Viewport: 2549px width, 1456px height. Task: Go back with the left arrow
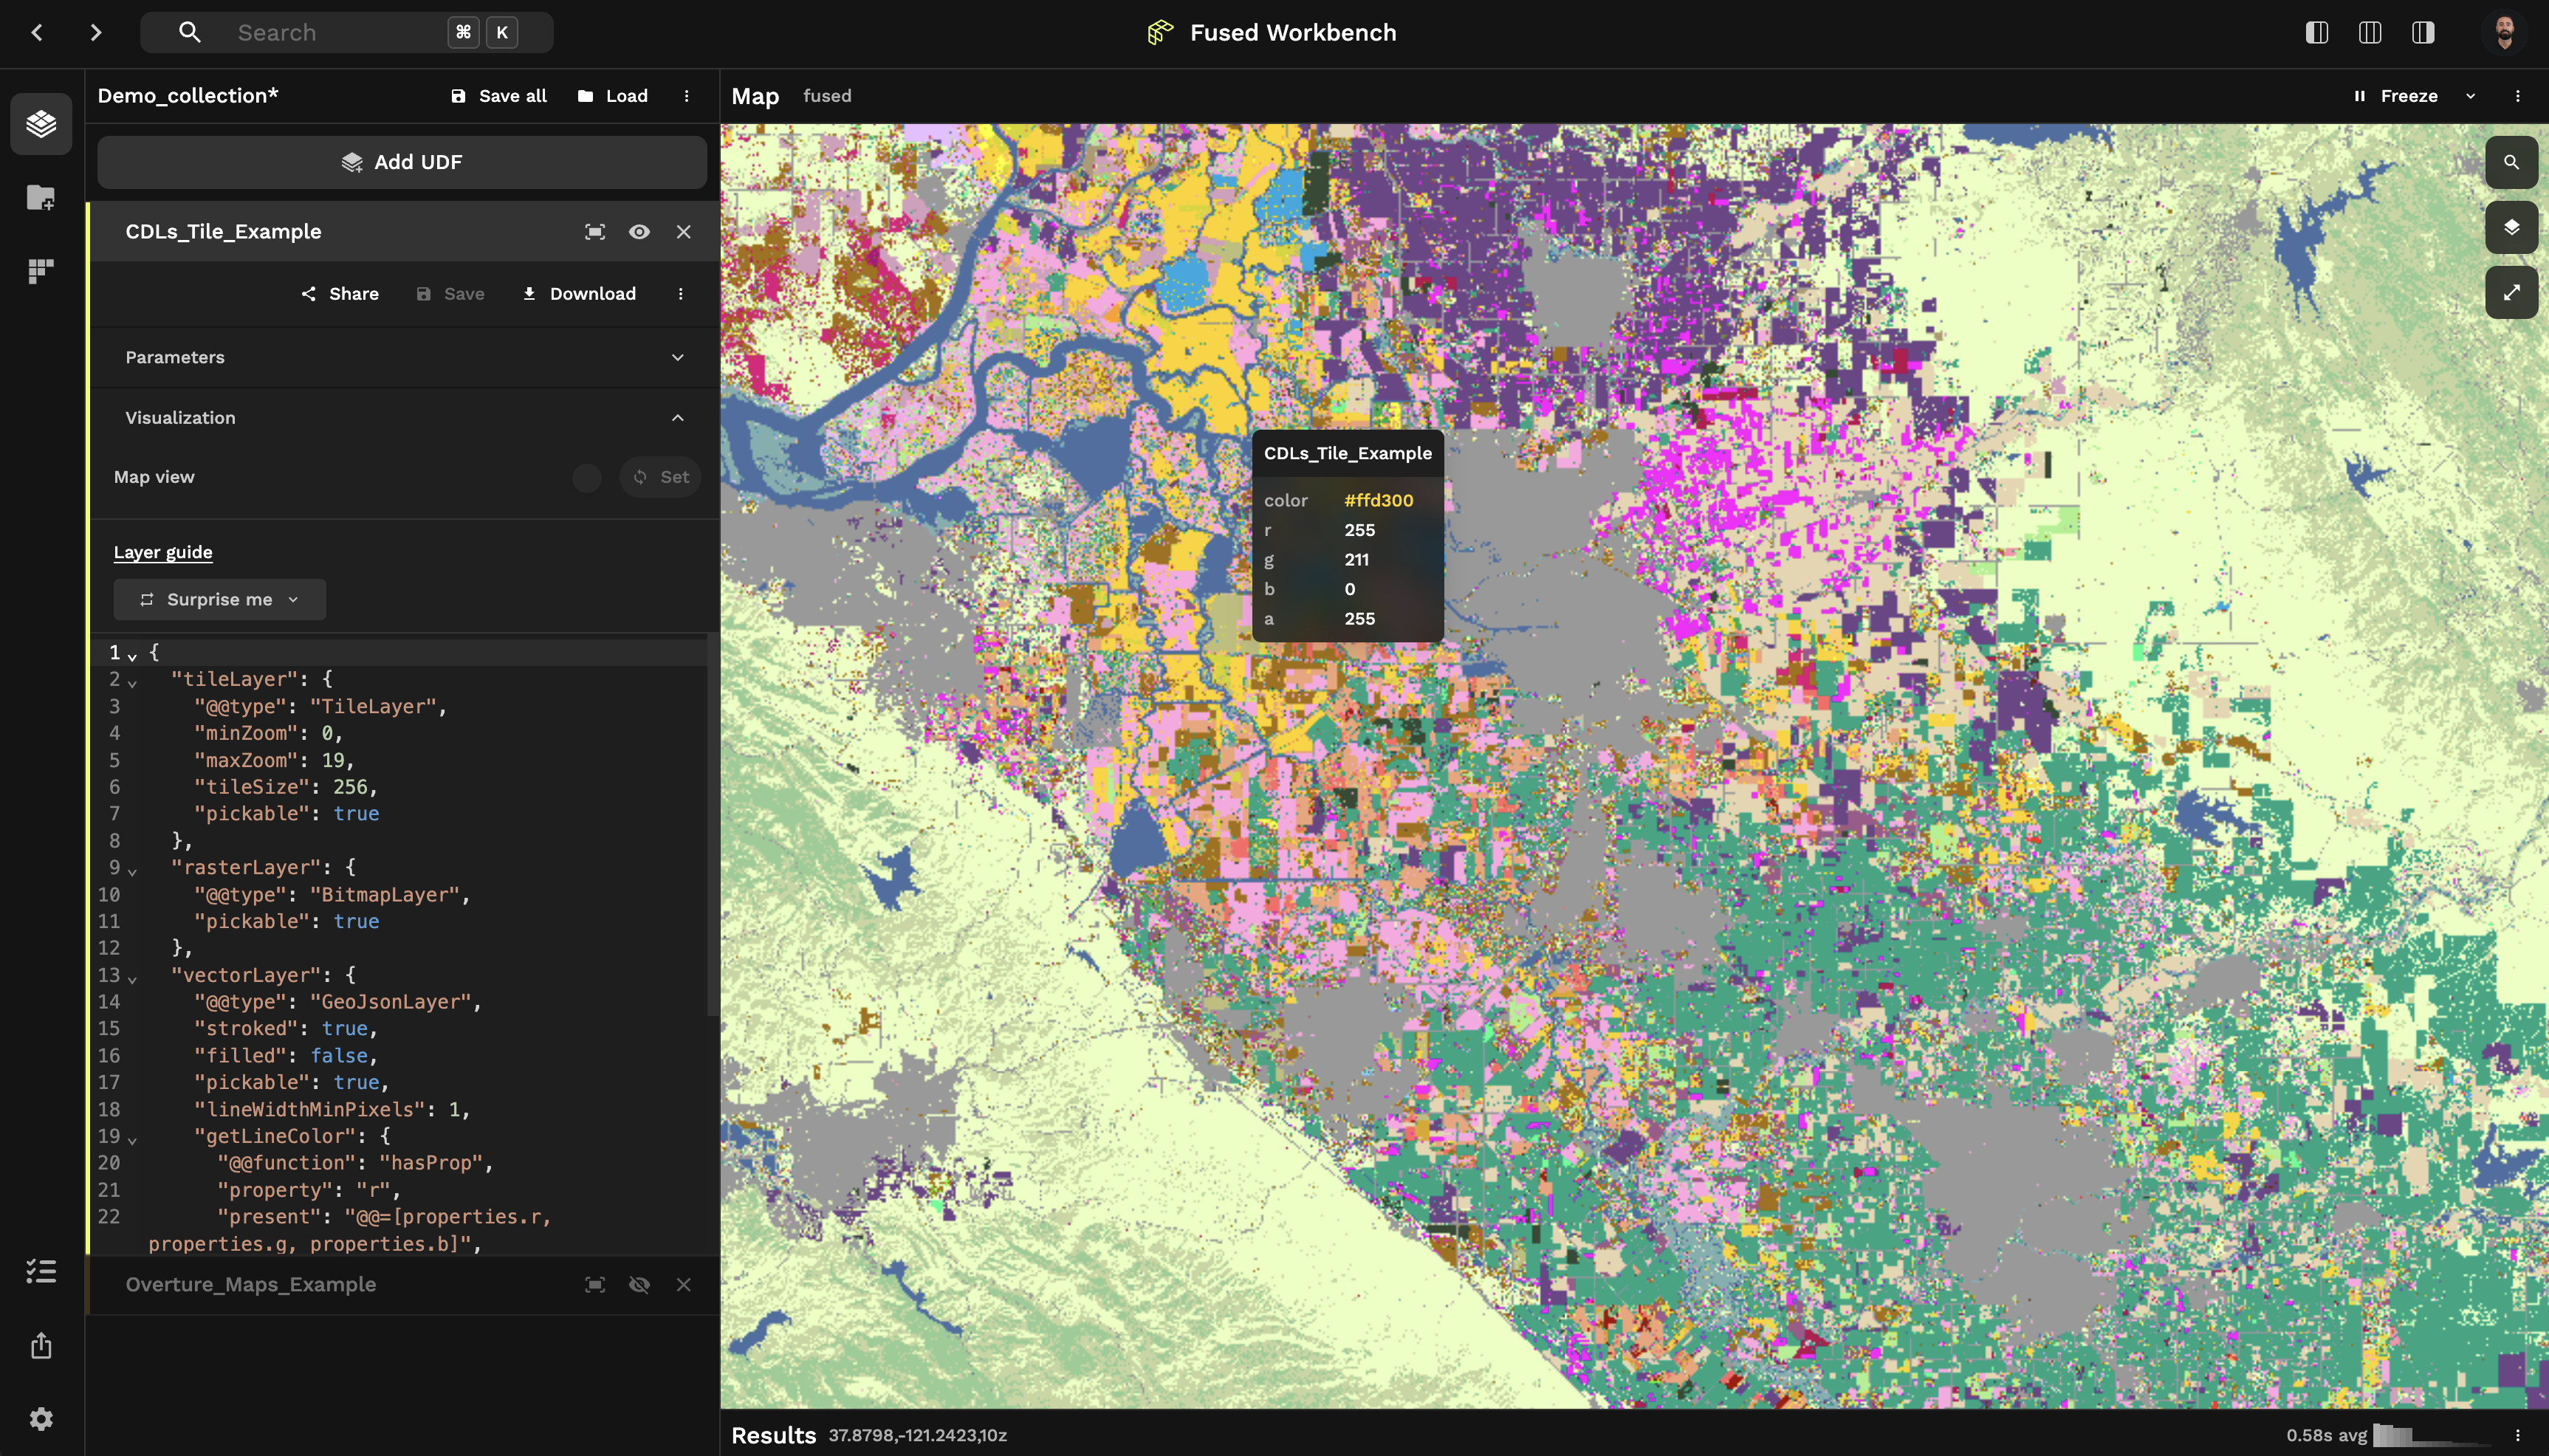click(x=37, y=32)
